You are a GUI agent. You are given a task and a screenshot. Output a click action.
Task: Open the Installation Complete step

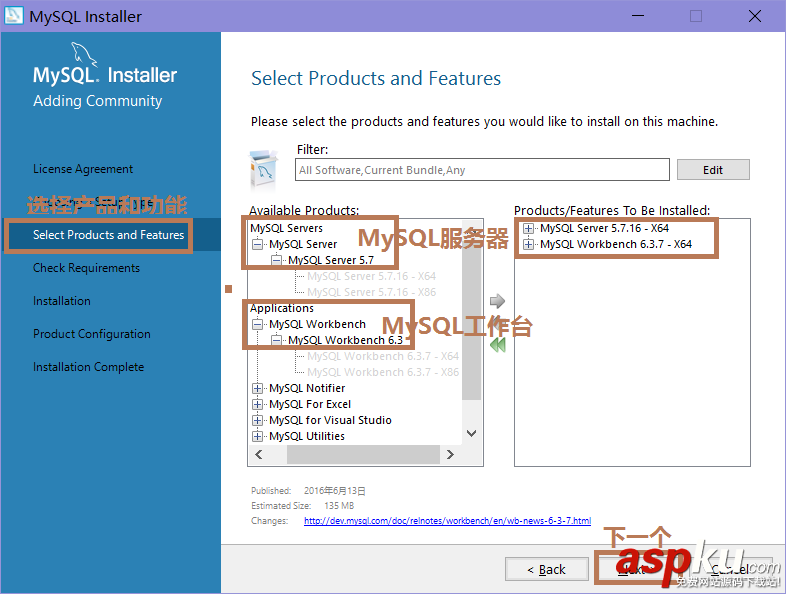click(x=88, y=367)
